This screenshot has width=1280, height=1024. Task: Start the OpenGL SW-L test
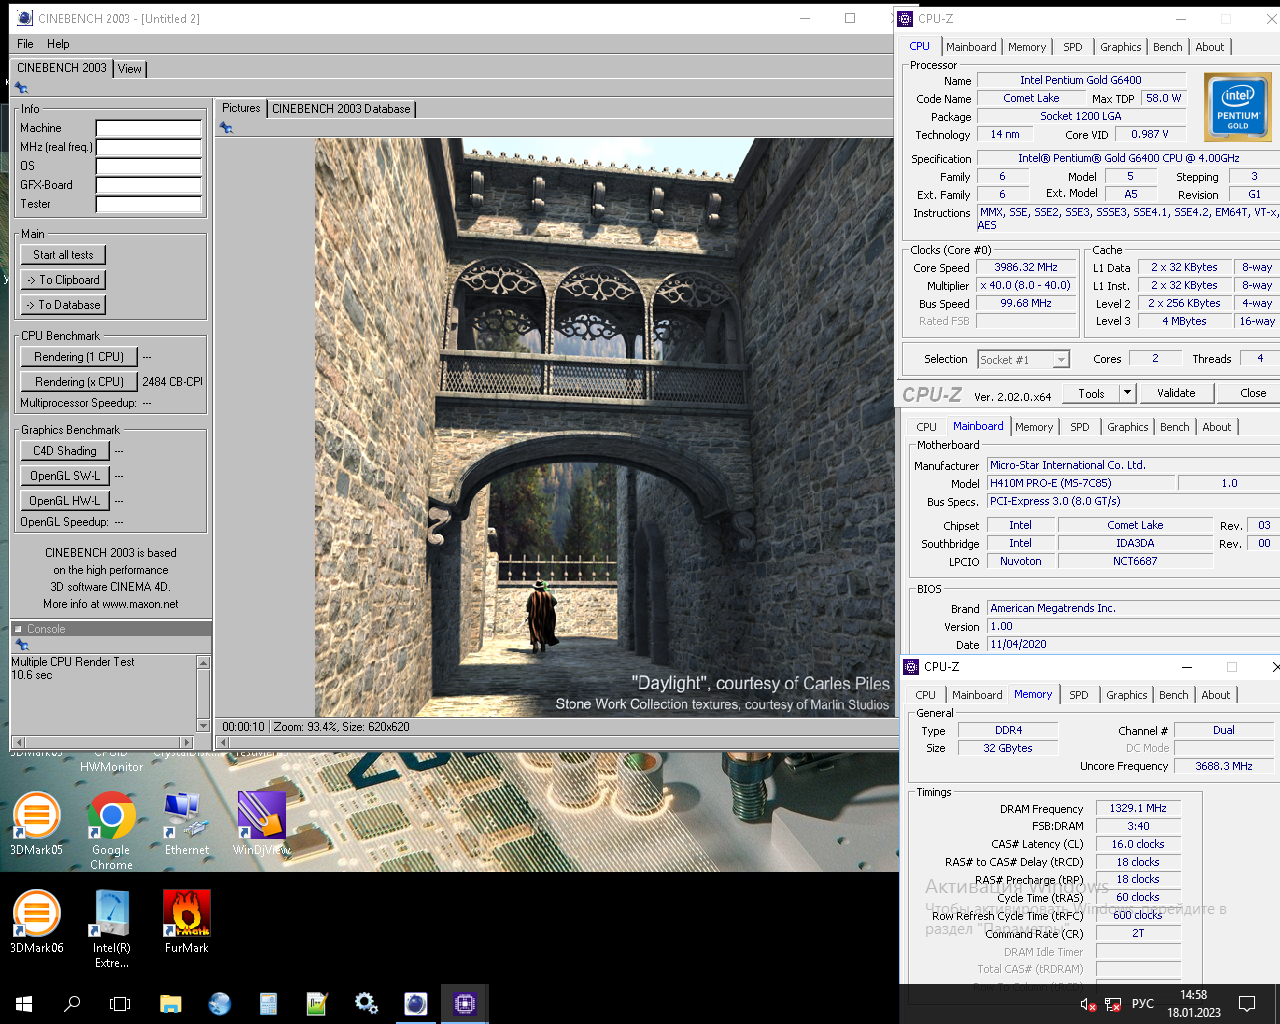pyautogui.click(x=64, y=476)
